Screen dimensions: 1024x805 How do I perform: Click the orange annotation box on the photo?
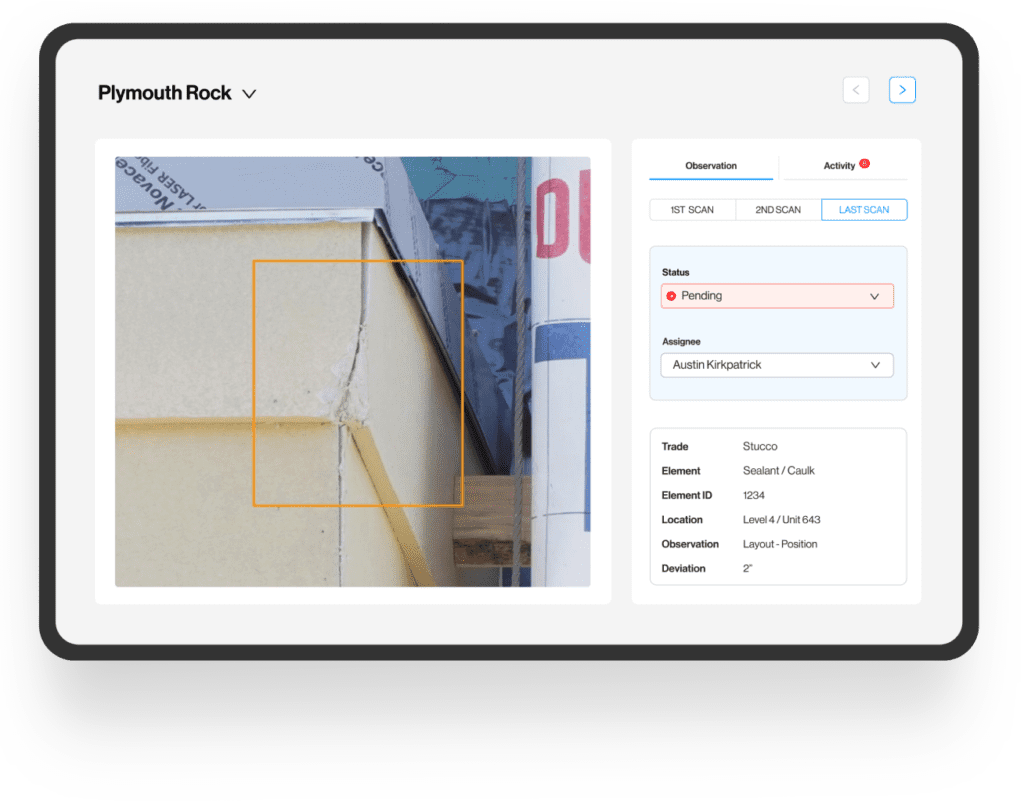[x=358, y=382]
